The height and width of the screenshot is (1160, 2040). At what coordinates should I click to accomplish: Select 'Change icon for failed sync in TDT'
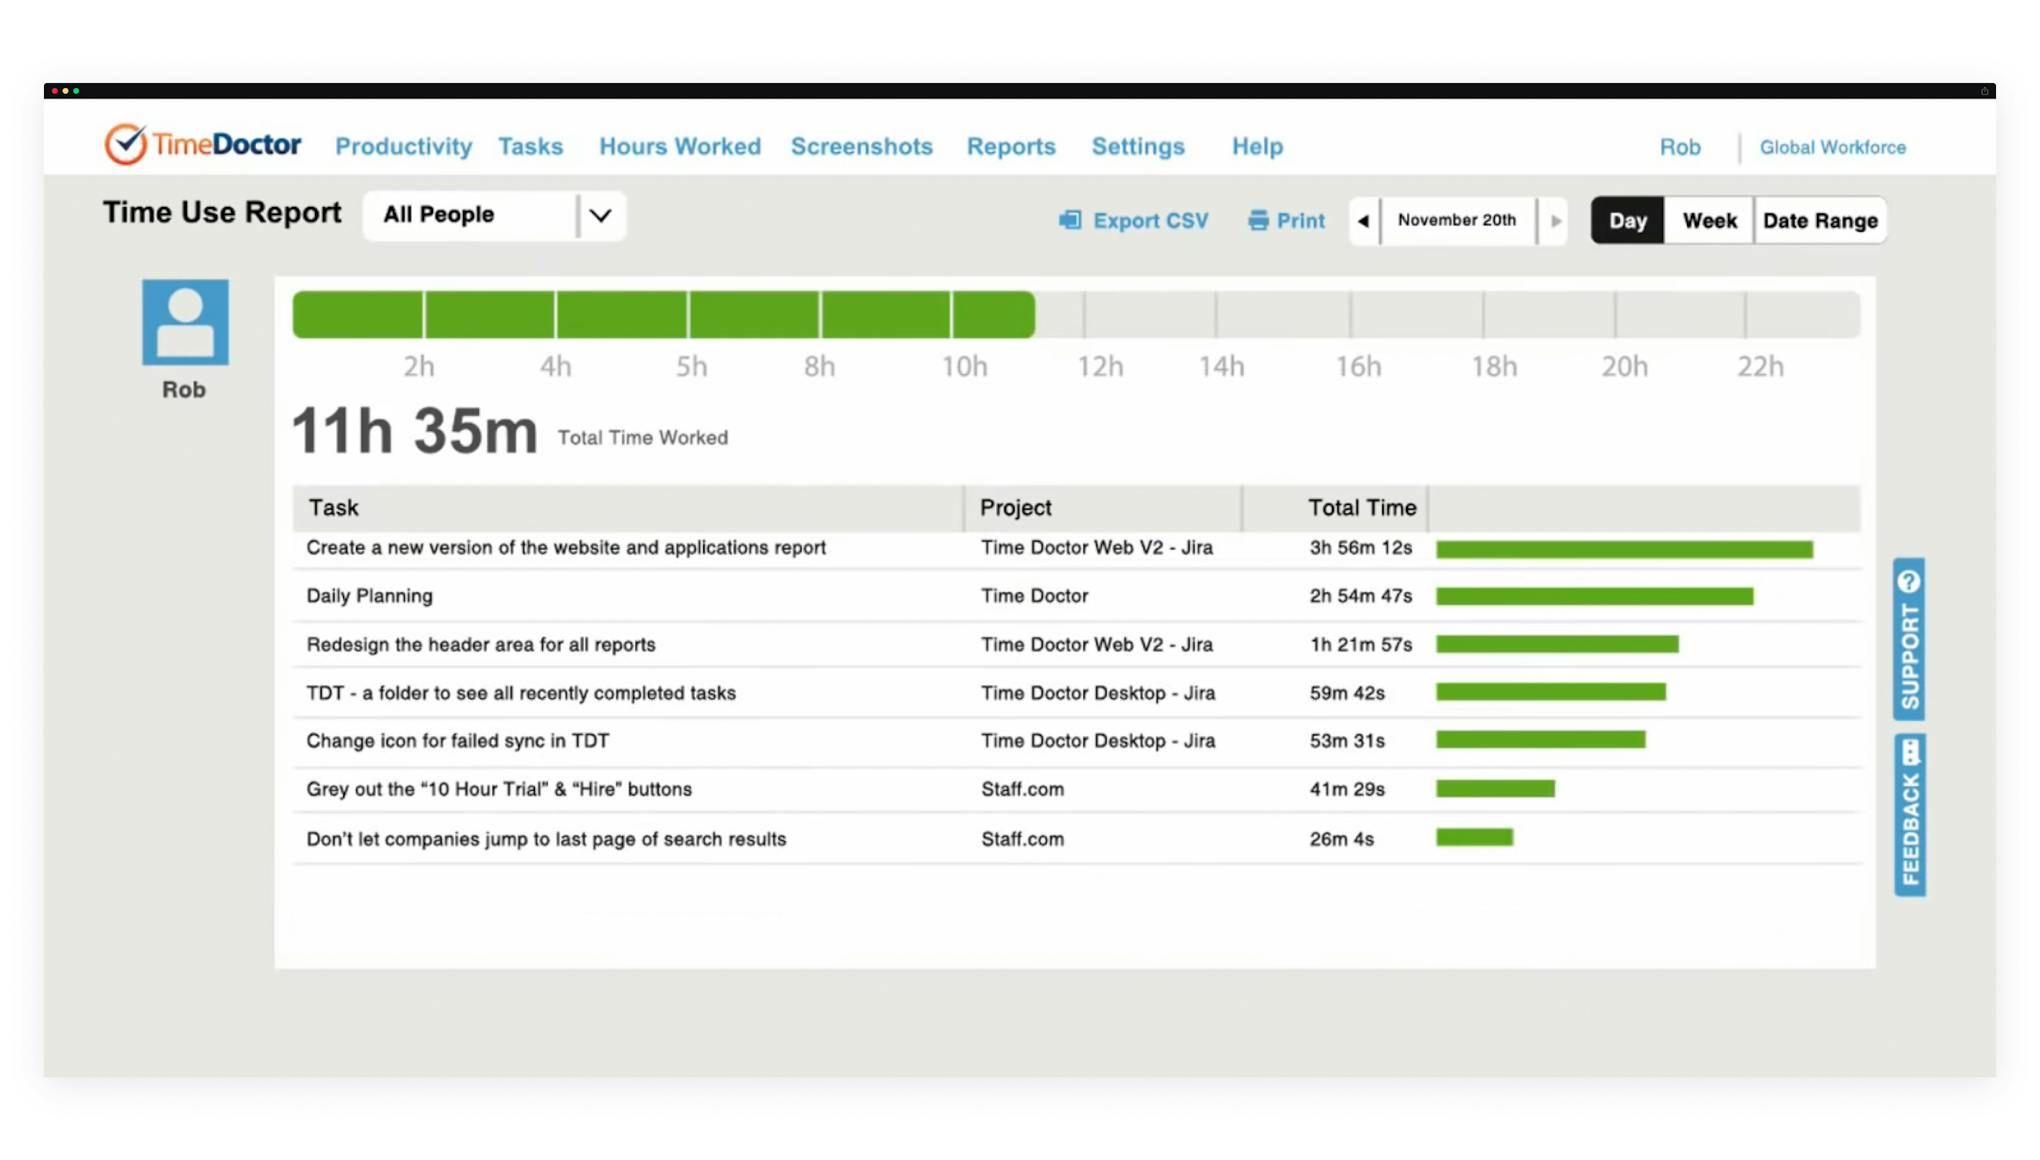point(458,740)
